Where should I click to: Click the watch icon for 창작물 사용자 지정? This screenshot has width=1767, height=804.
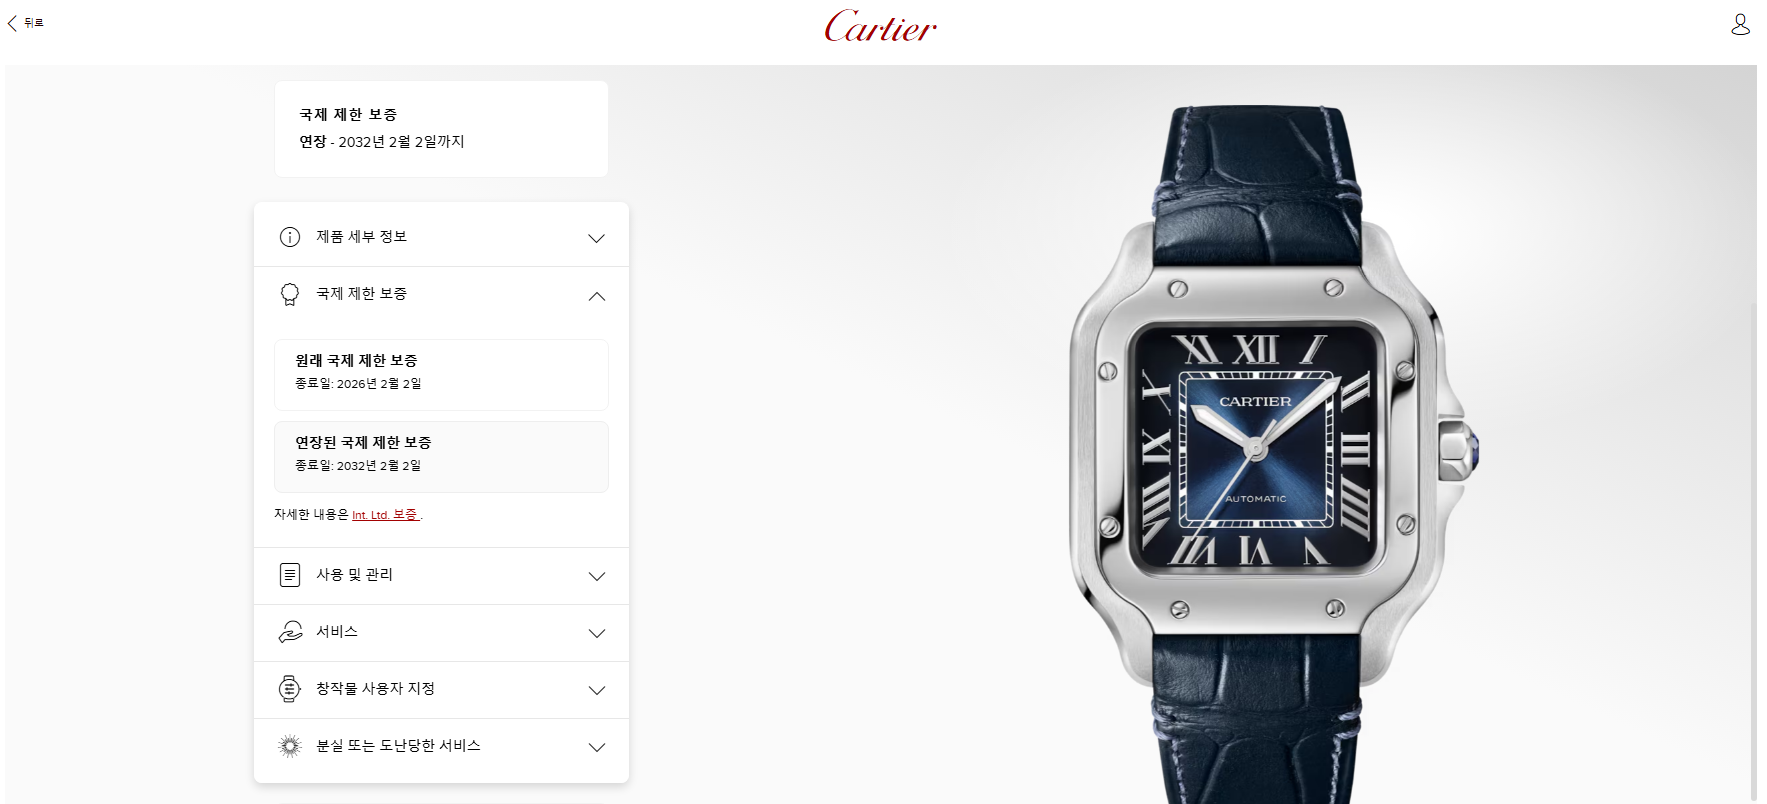pos(290,689)
